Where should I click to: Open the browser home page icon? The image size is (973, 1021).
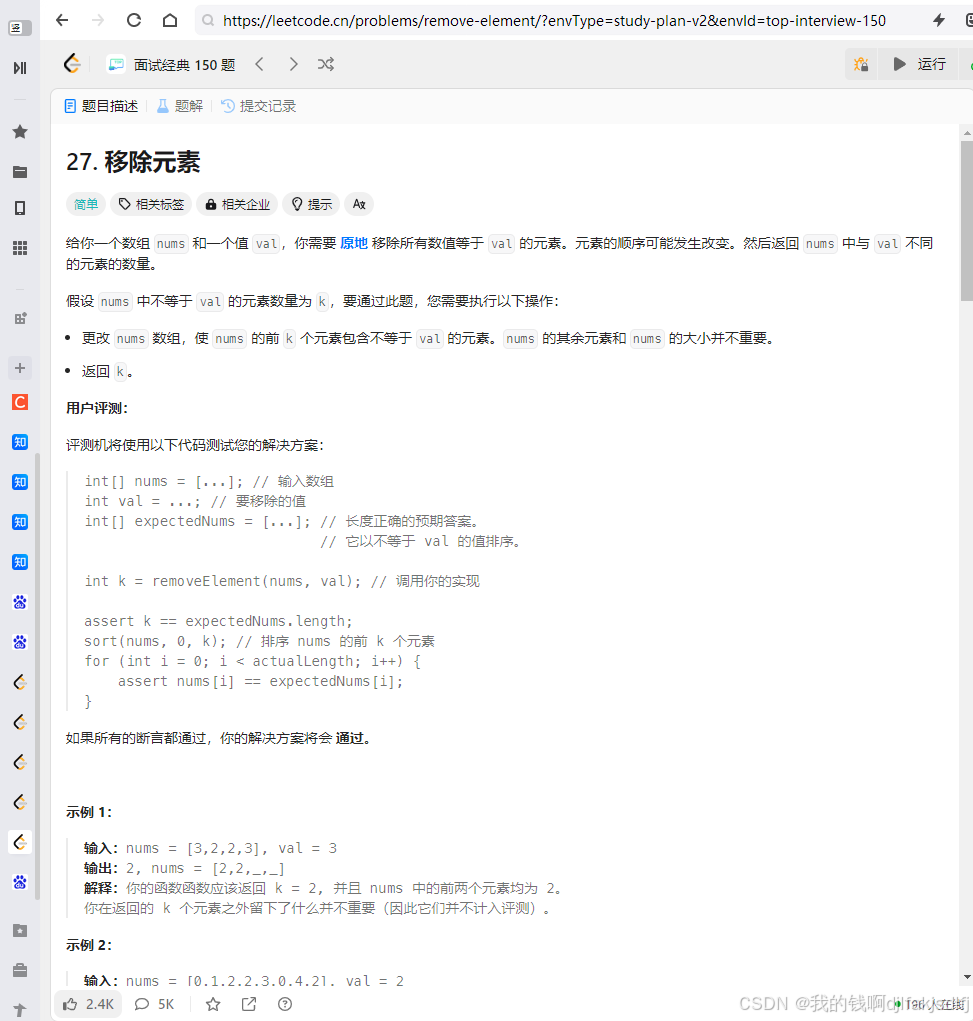[x=170, y=20]
